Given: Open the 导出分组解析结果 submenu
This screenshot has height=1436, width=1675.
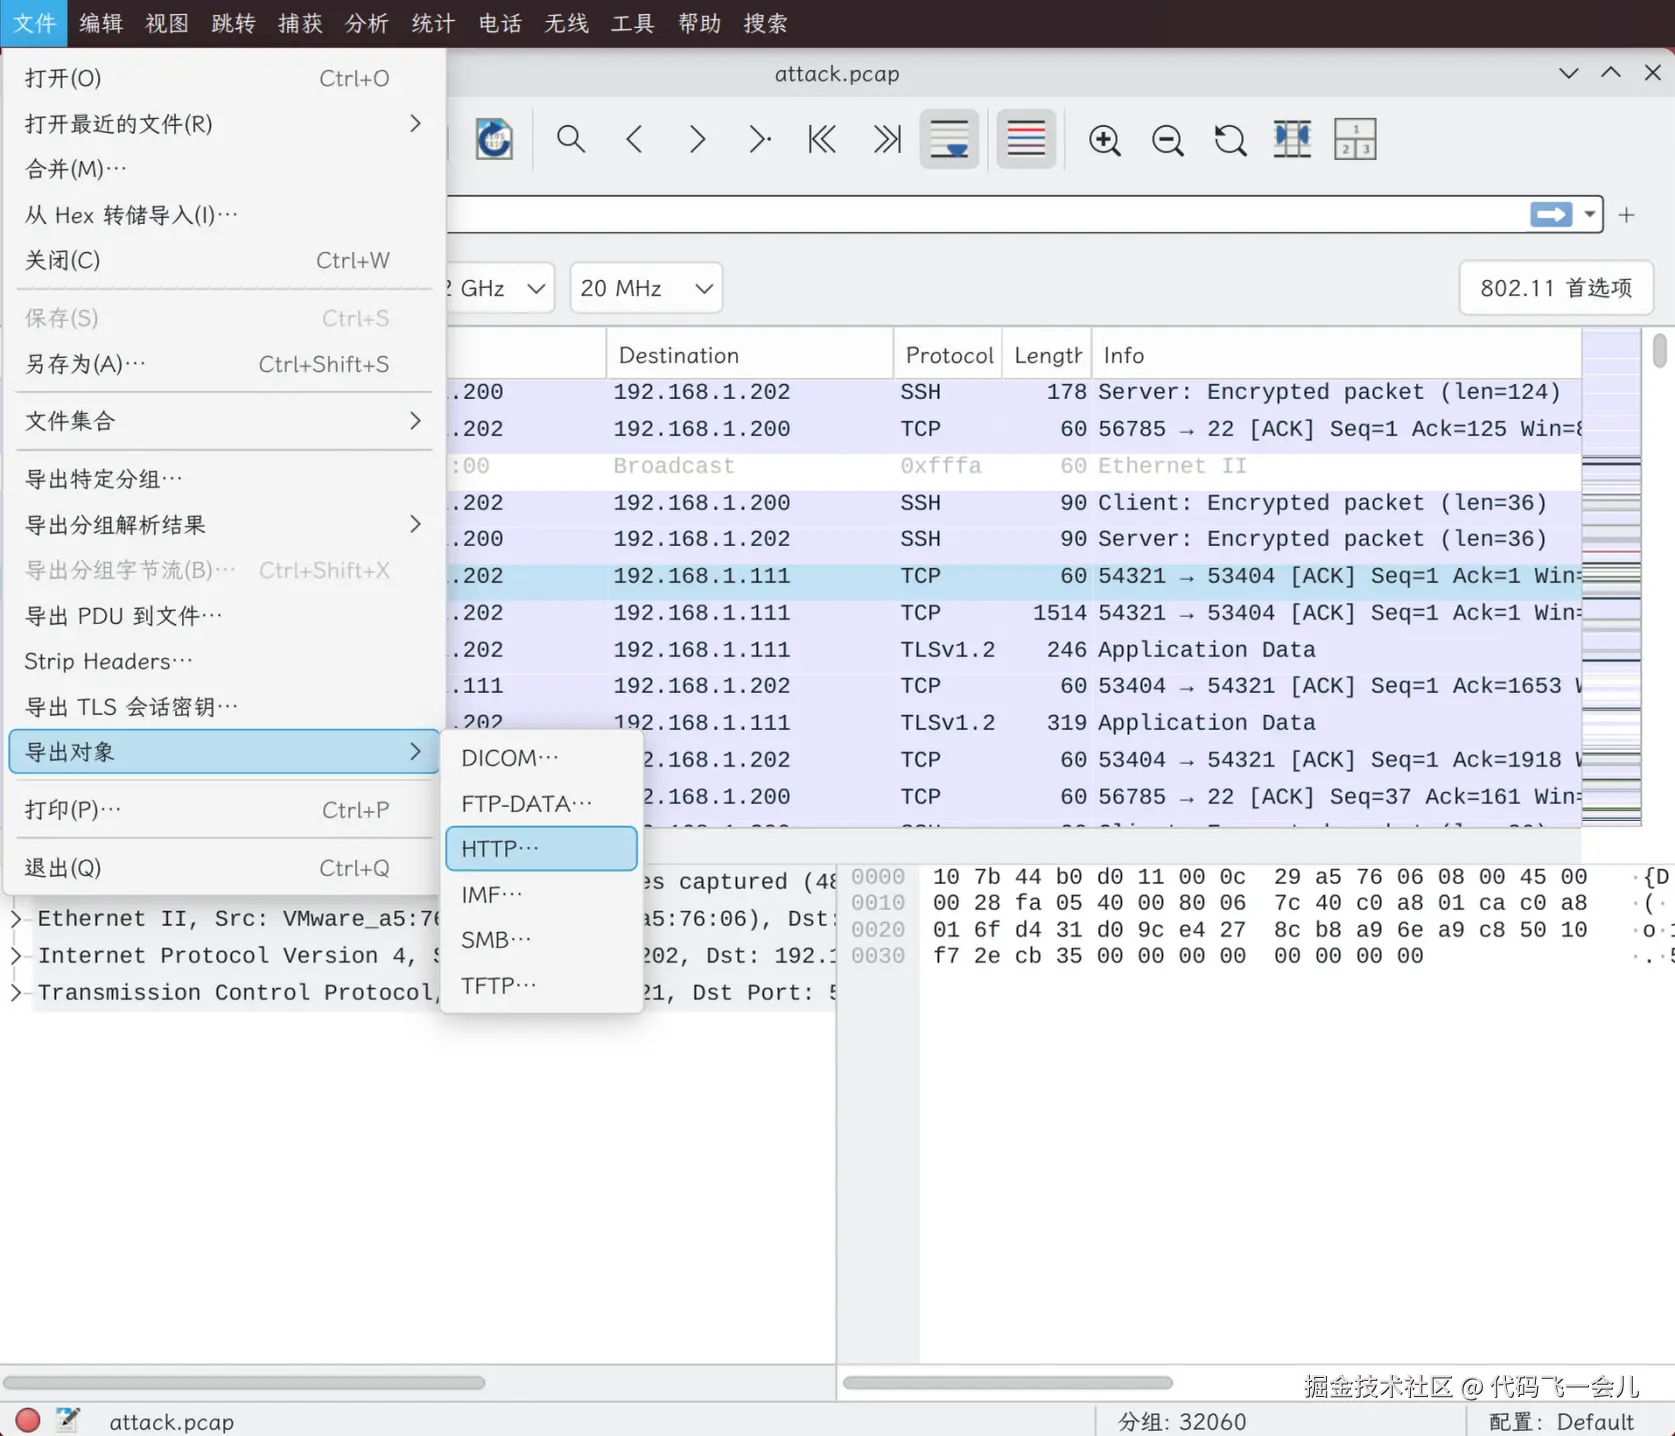Looking at the screenshot, I should 223,525.
